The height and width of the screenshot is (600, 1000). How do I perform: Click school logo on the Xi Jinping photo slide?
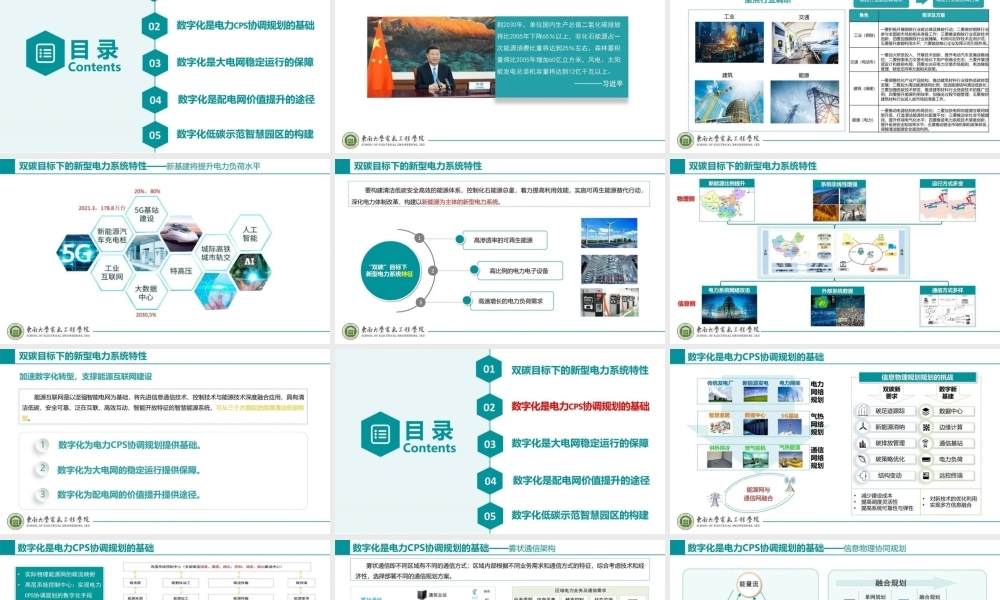350,140
